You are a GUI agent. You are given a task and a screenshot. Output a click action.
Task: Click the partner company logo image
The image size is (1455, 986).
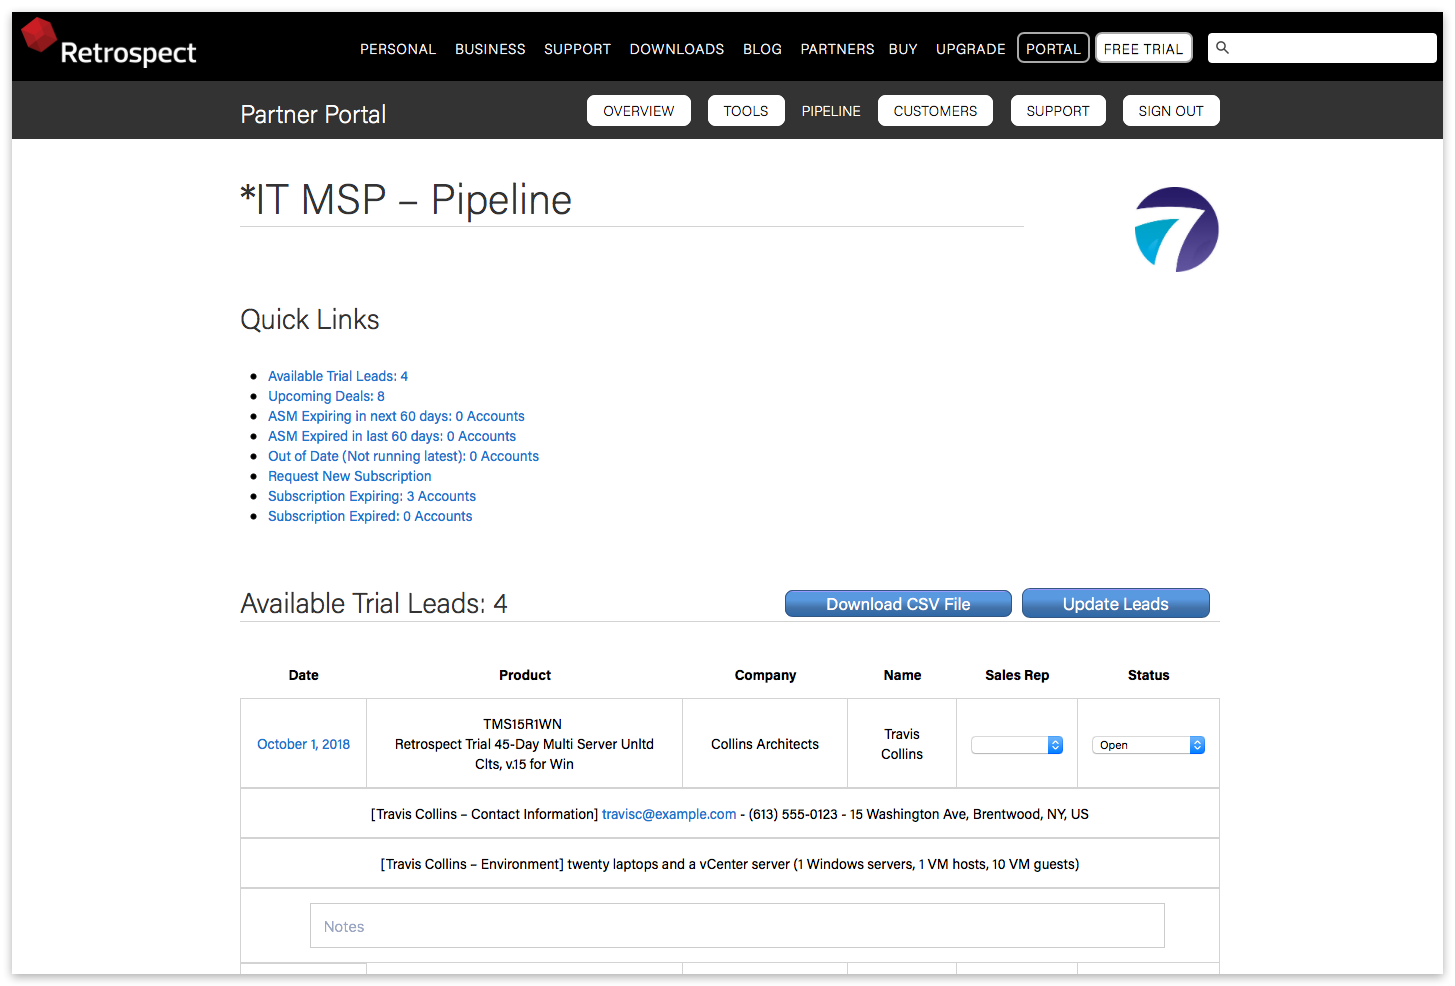point(1176,229)
